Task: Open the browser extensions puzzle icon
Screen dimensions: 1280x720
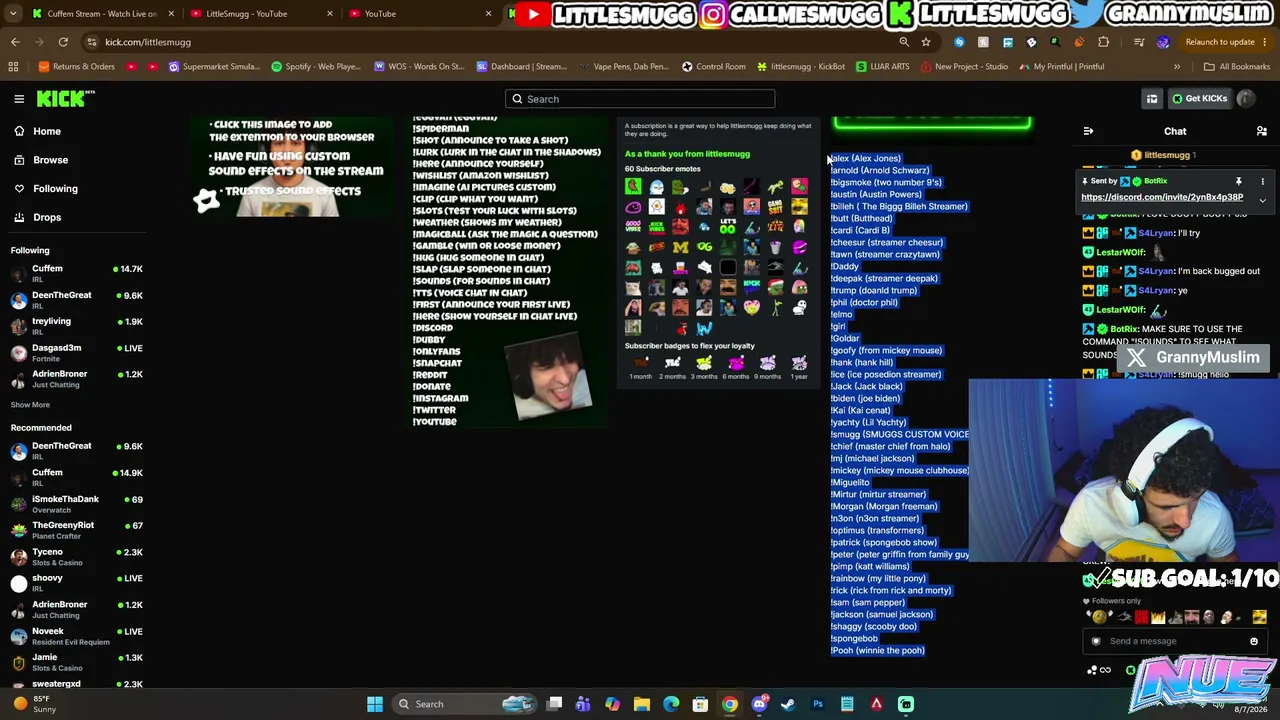Action: (x=1104, y=42)
